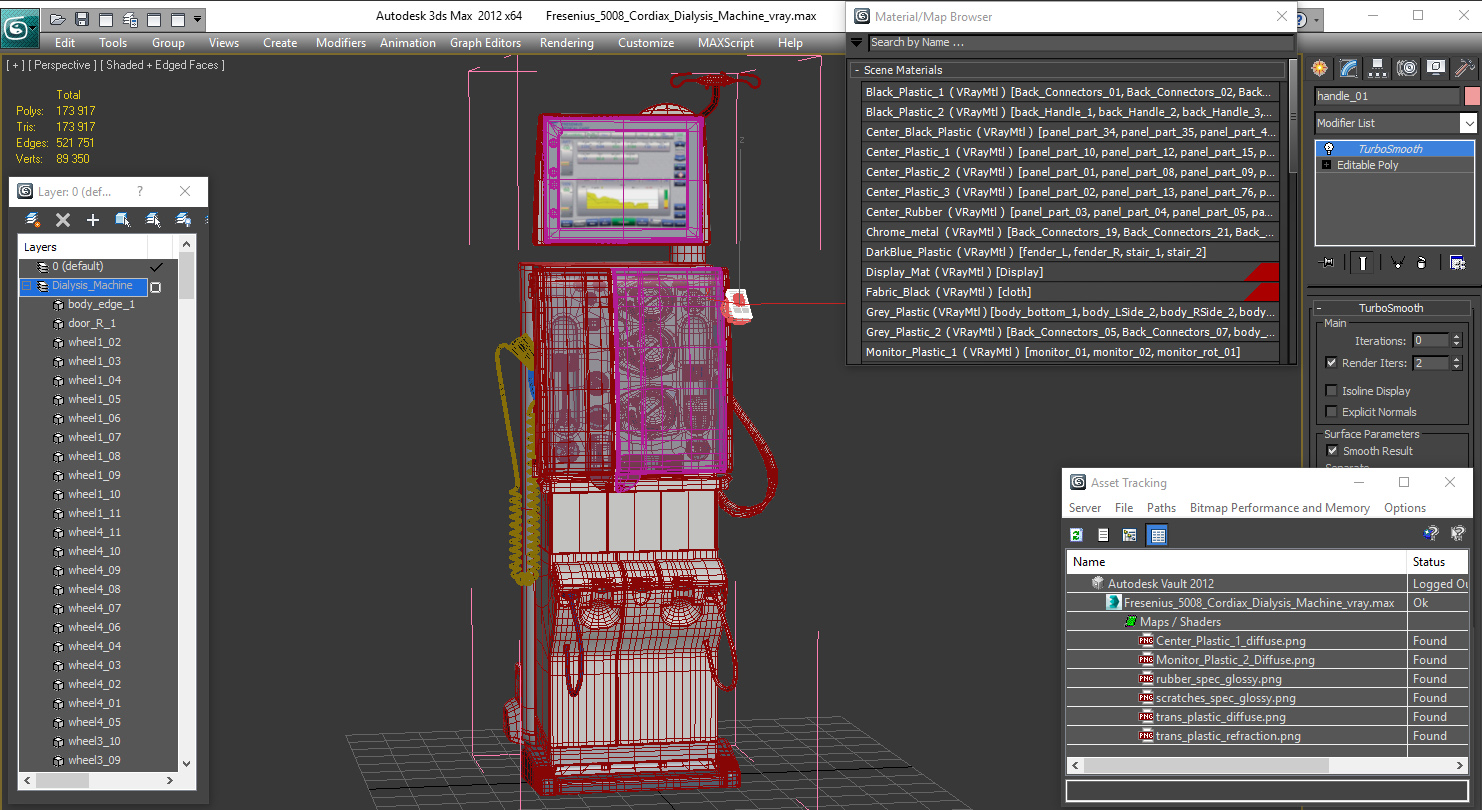Screen dimensions: 1482x810
Task: Click the Delete Layer X icon
Action: tap(63, 220)
